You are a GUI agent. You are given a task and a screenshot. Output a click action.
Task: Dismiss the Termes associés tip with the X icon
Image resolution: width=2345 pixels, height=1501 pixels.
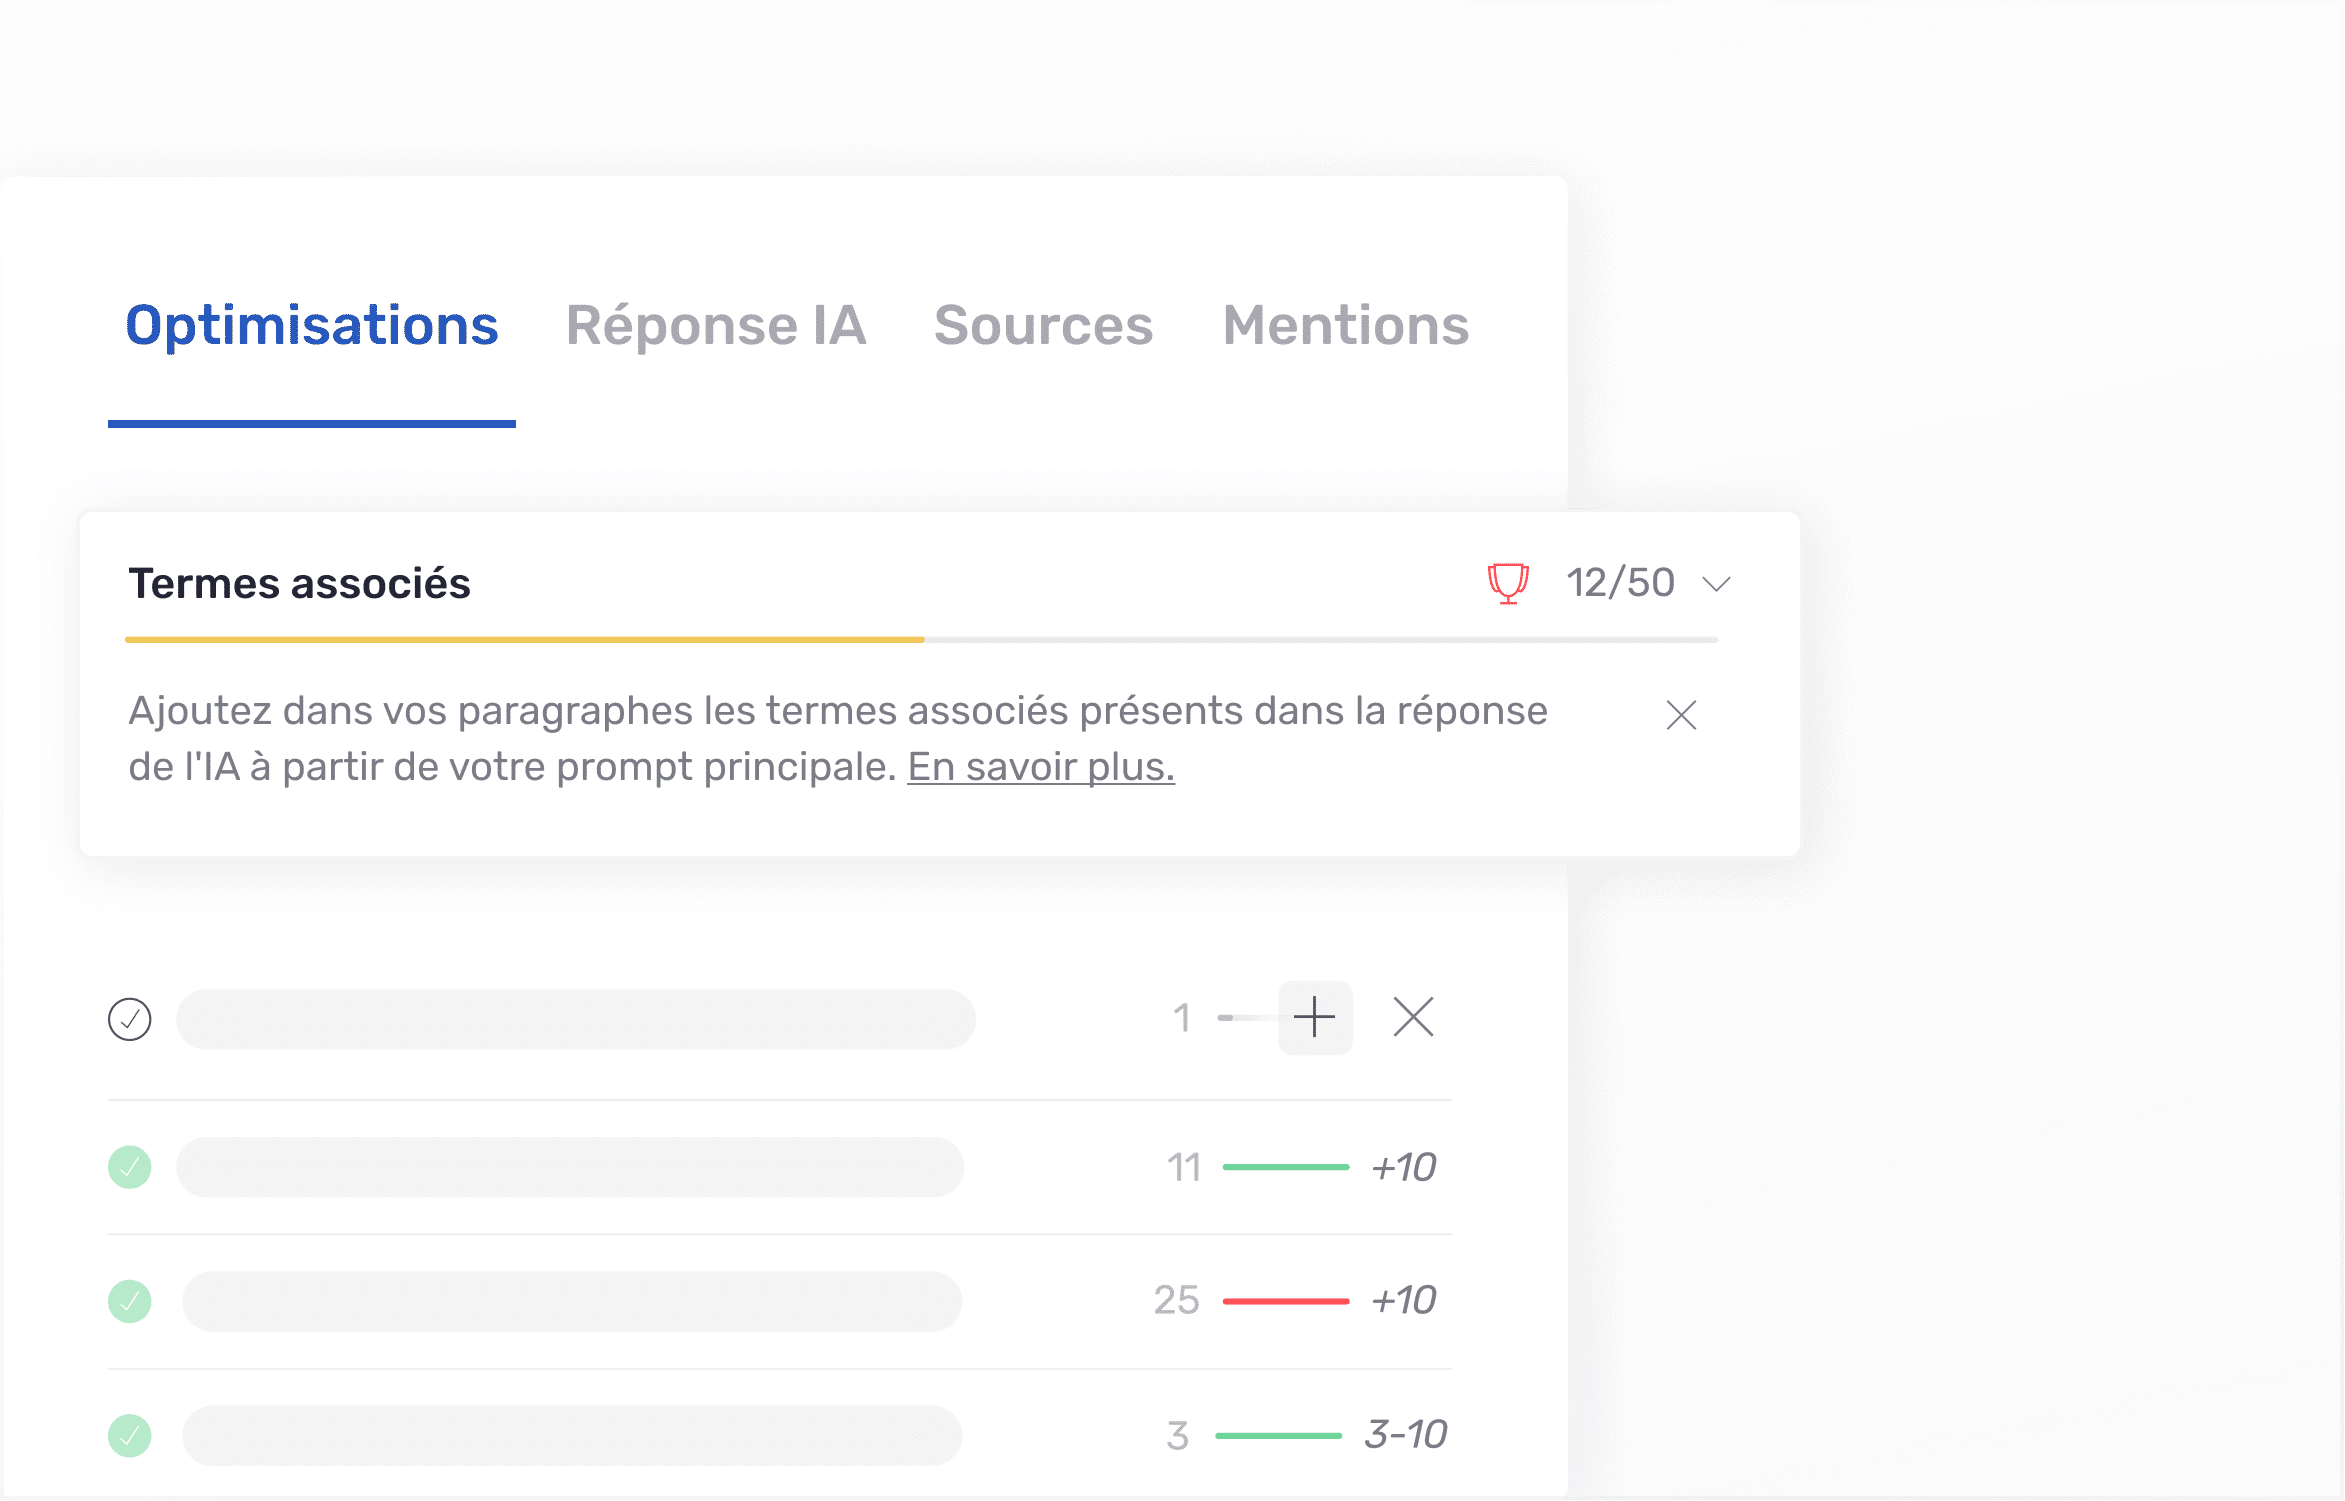tap(1680, 716)
